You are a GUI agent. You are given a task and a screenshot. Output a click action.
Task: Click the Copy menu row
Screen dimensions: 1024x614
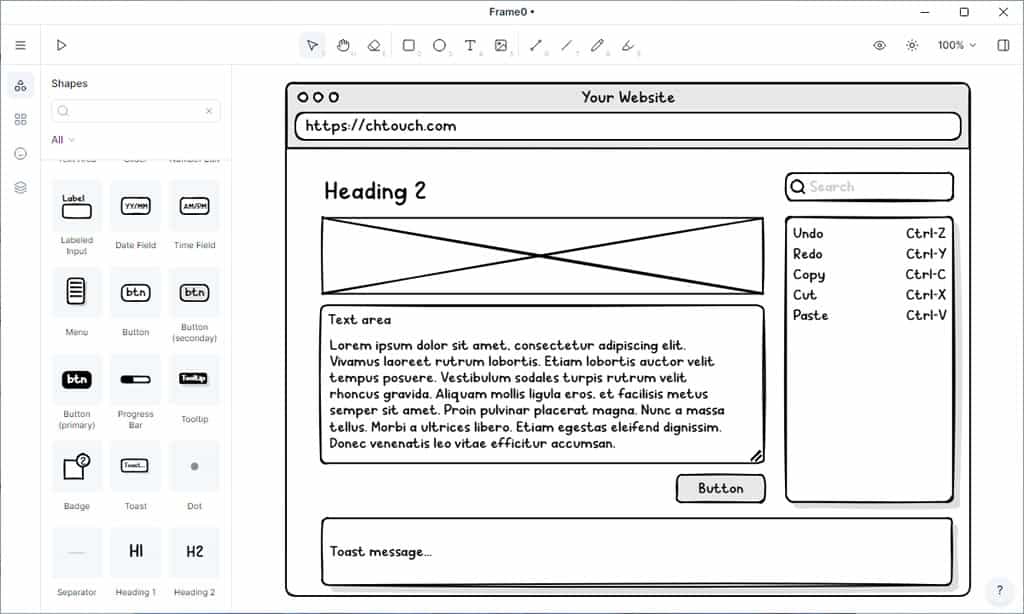pyautogui.click(x=869, y=274)
